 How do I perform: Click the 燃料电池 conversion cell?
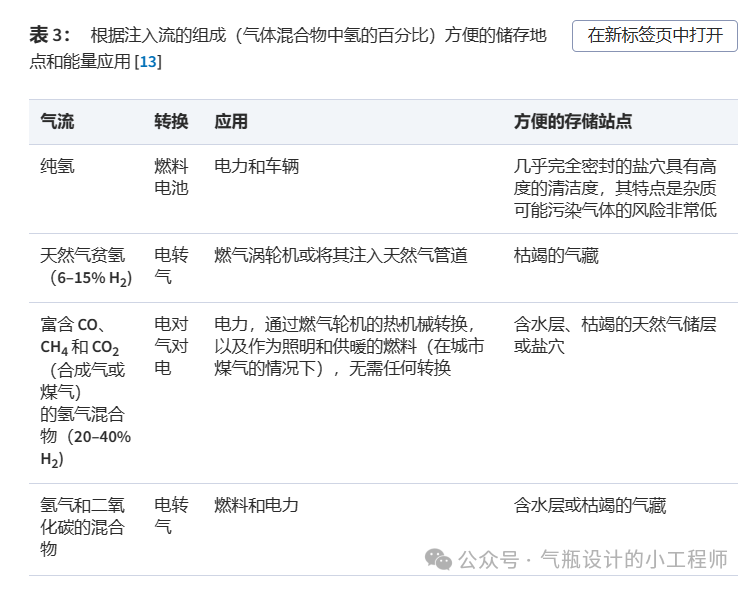pos(171,177)
